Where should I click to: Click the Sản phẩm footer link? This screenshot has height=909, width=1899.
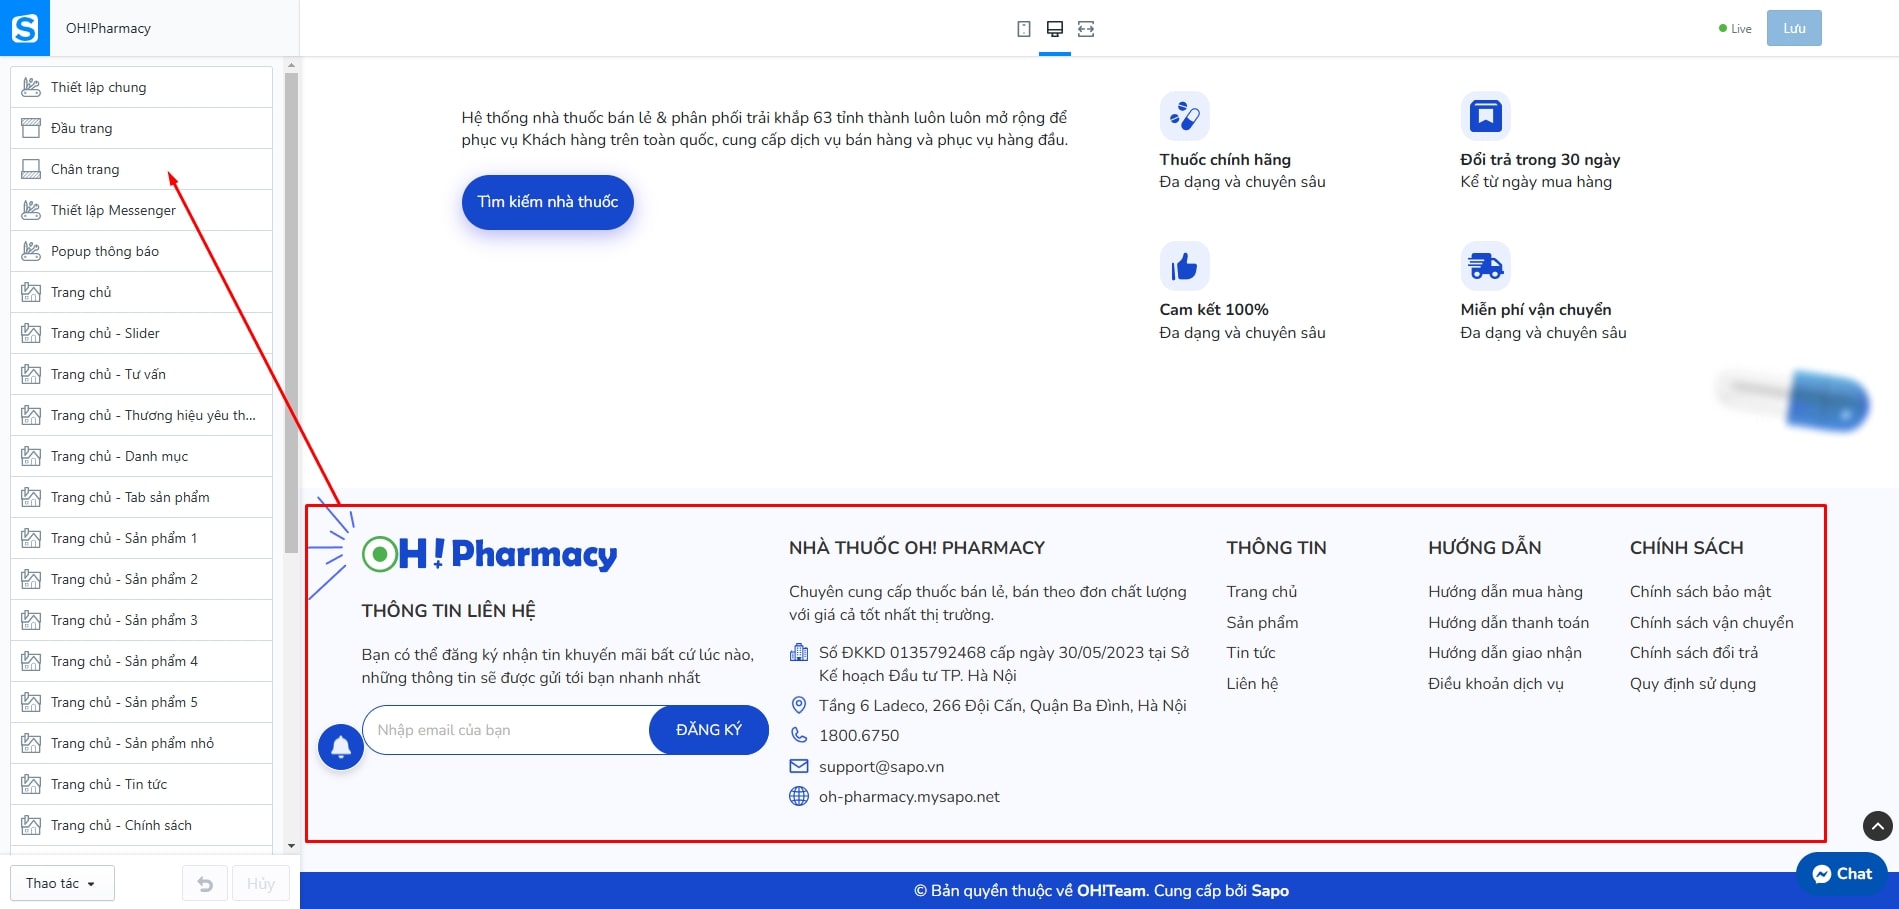(x=1262, y=622)
